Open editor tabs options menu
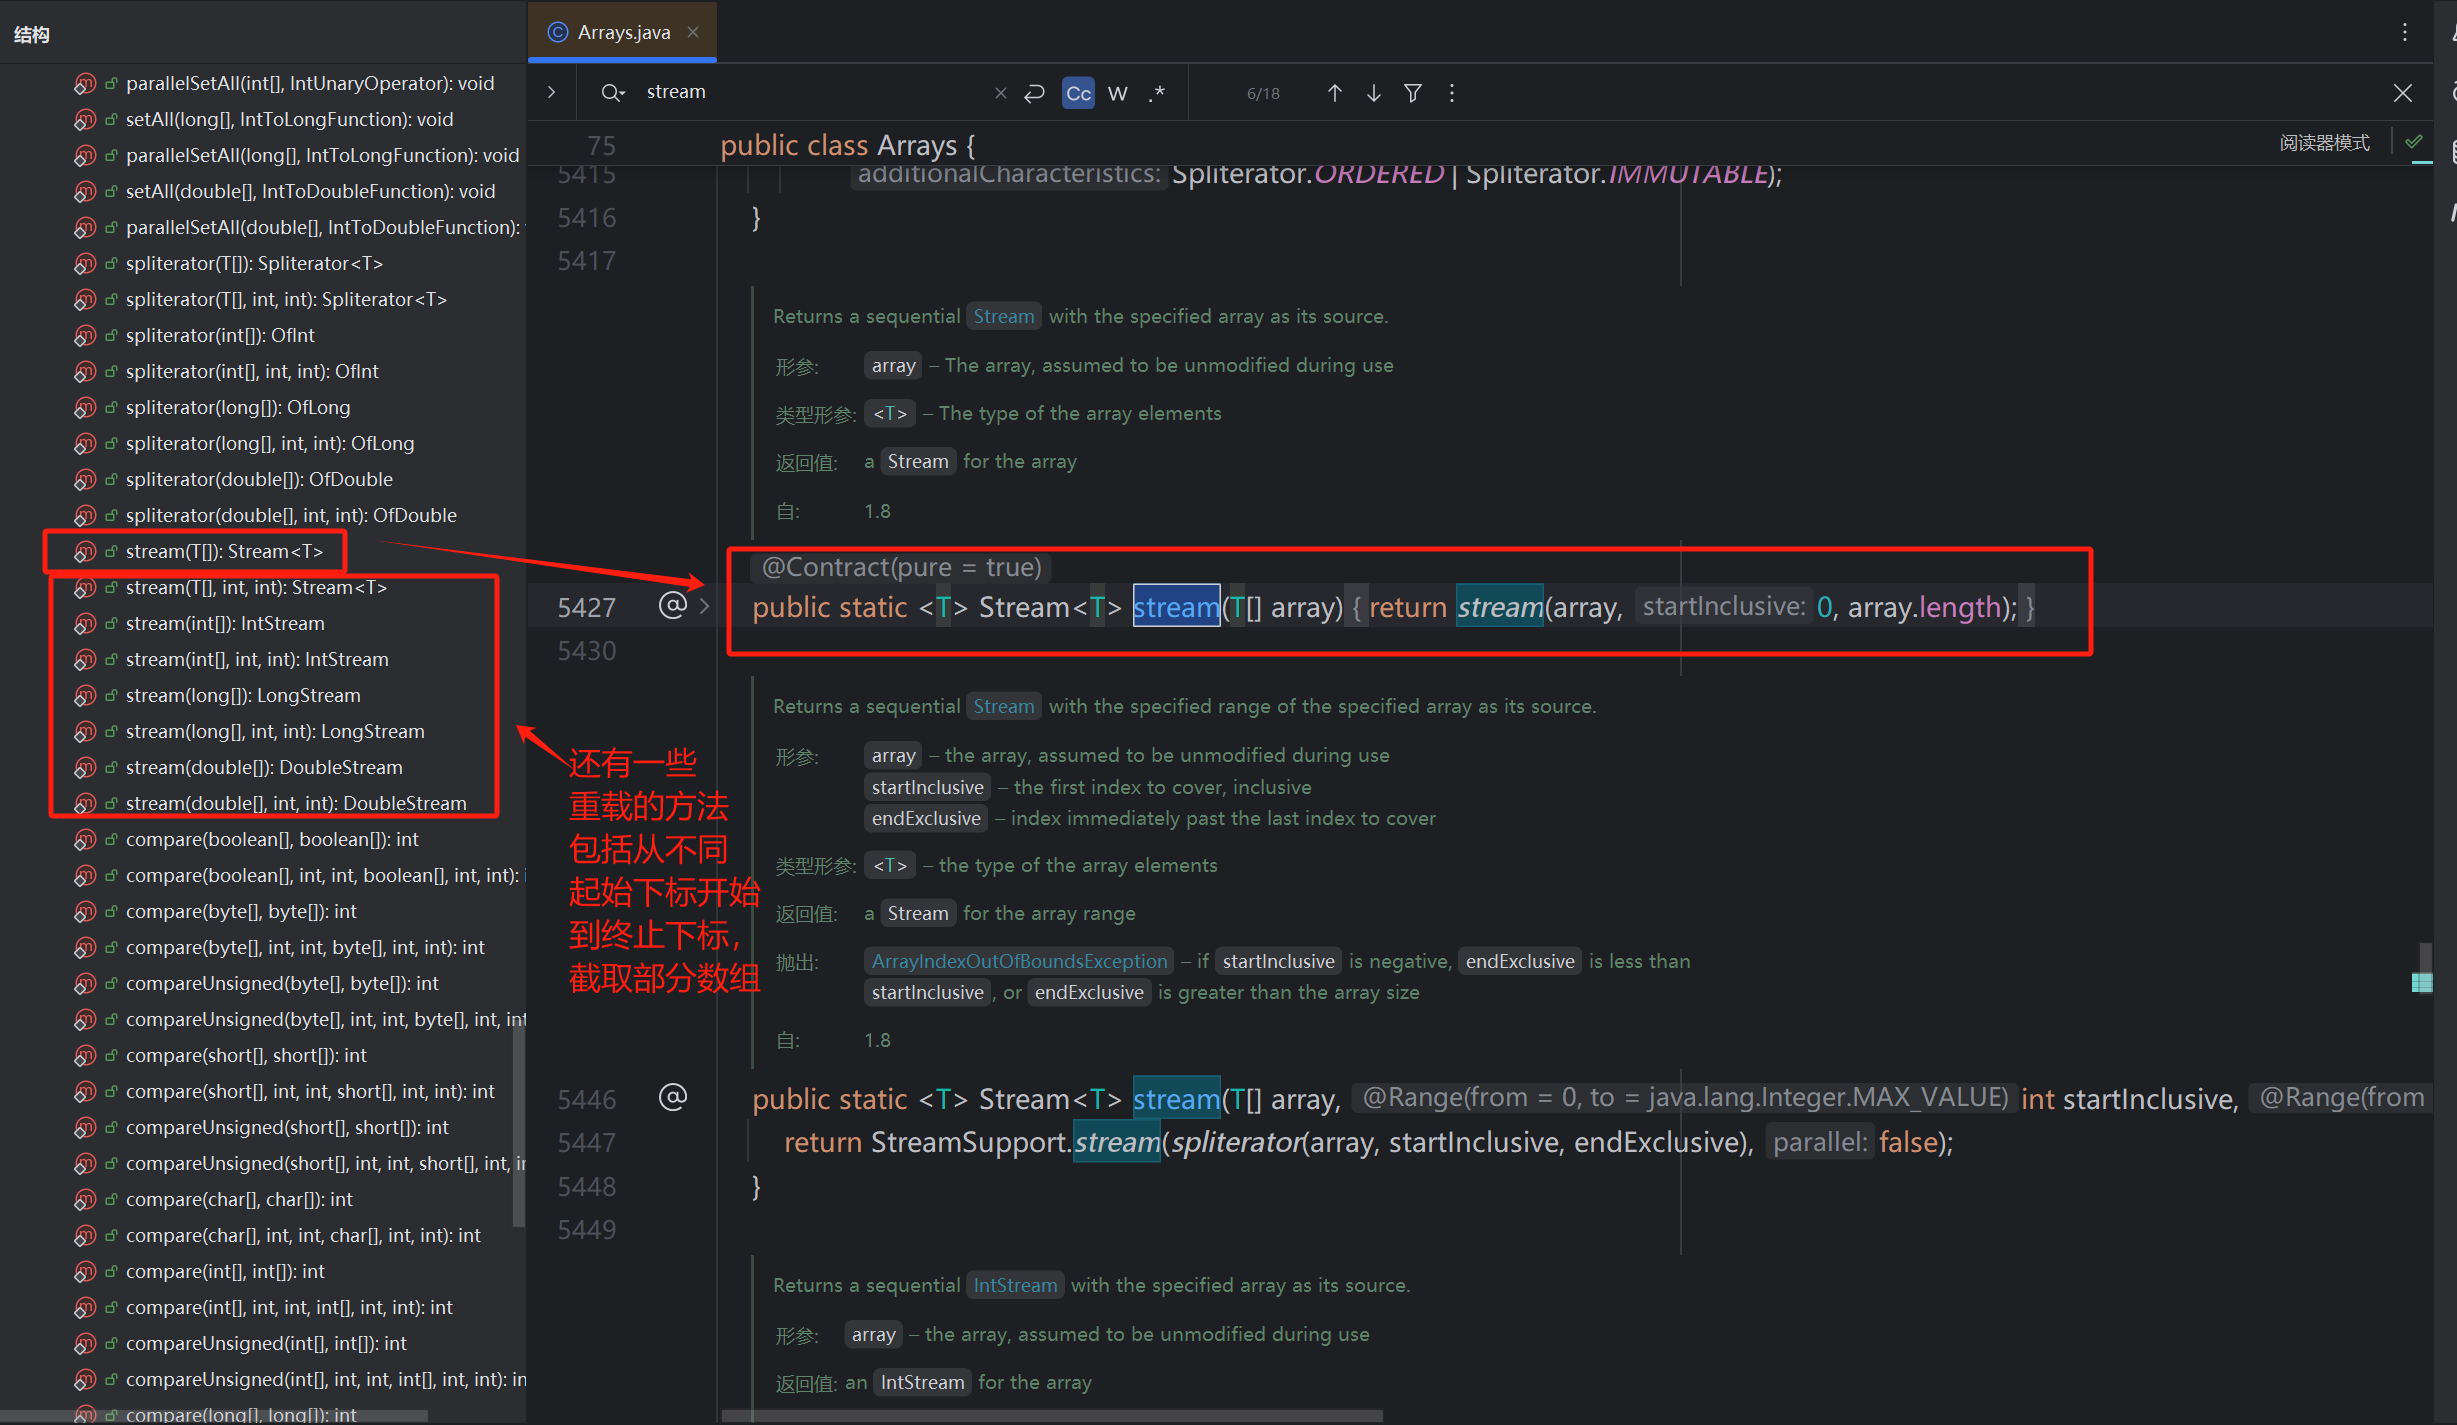This screenshot has width=2457, height=1425. click(2404, 32)
